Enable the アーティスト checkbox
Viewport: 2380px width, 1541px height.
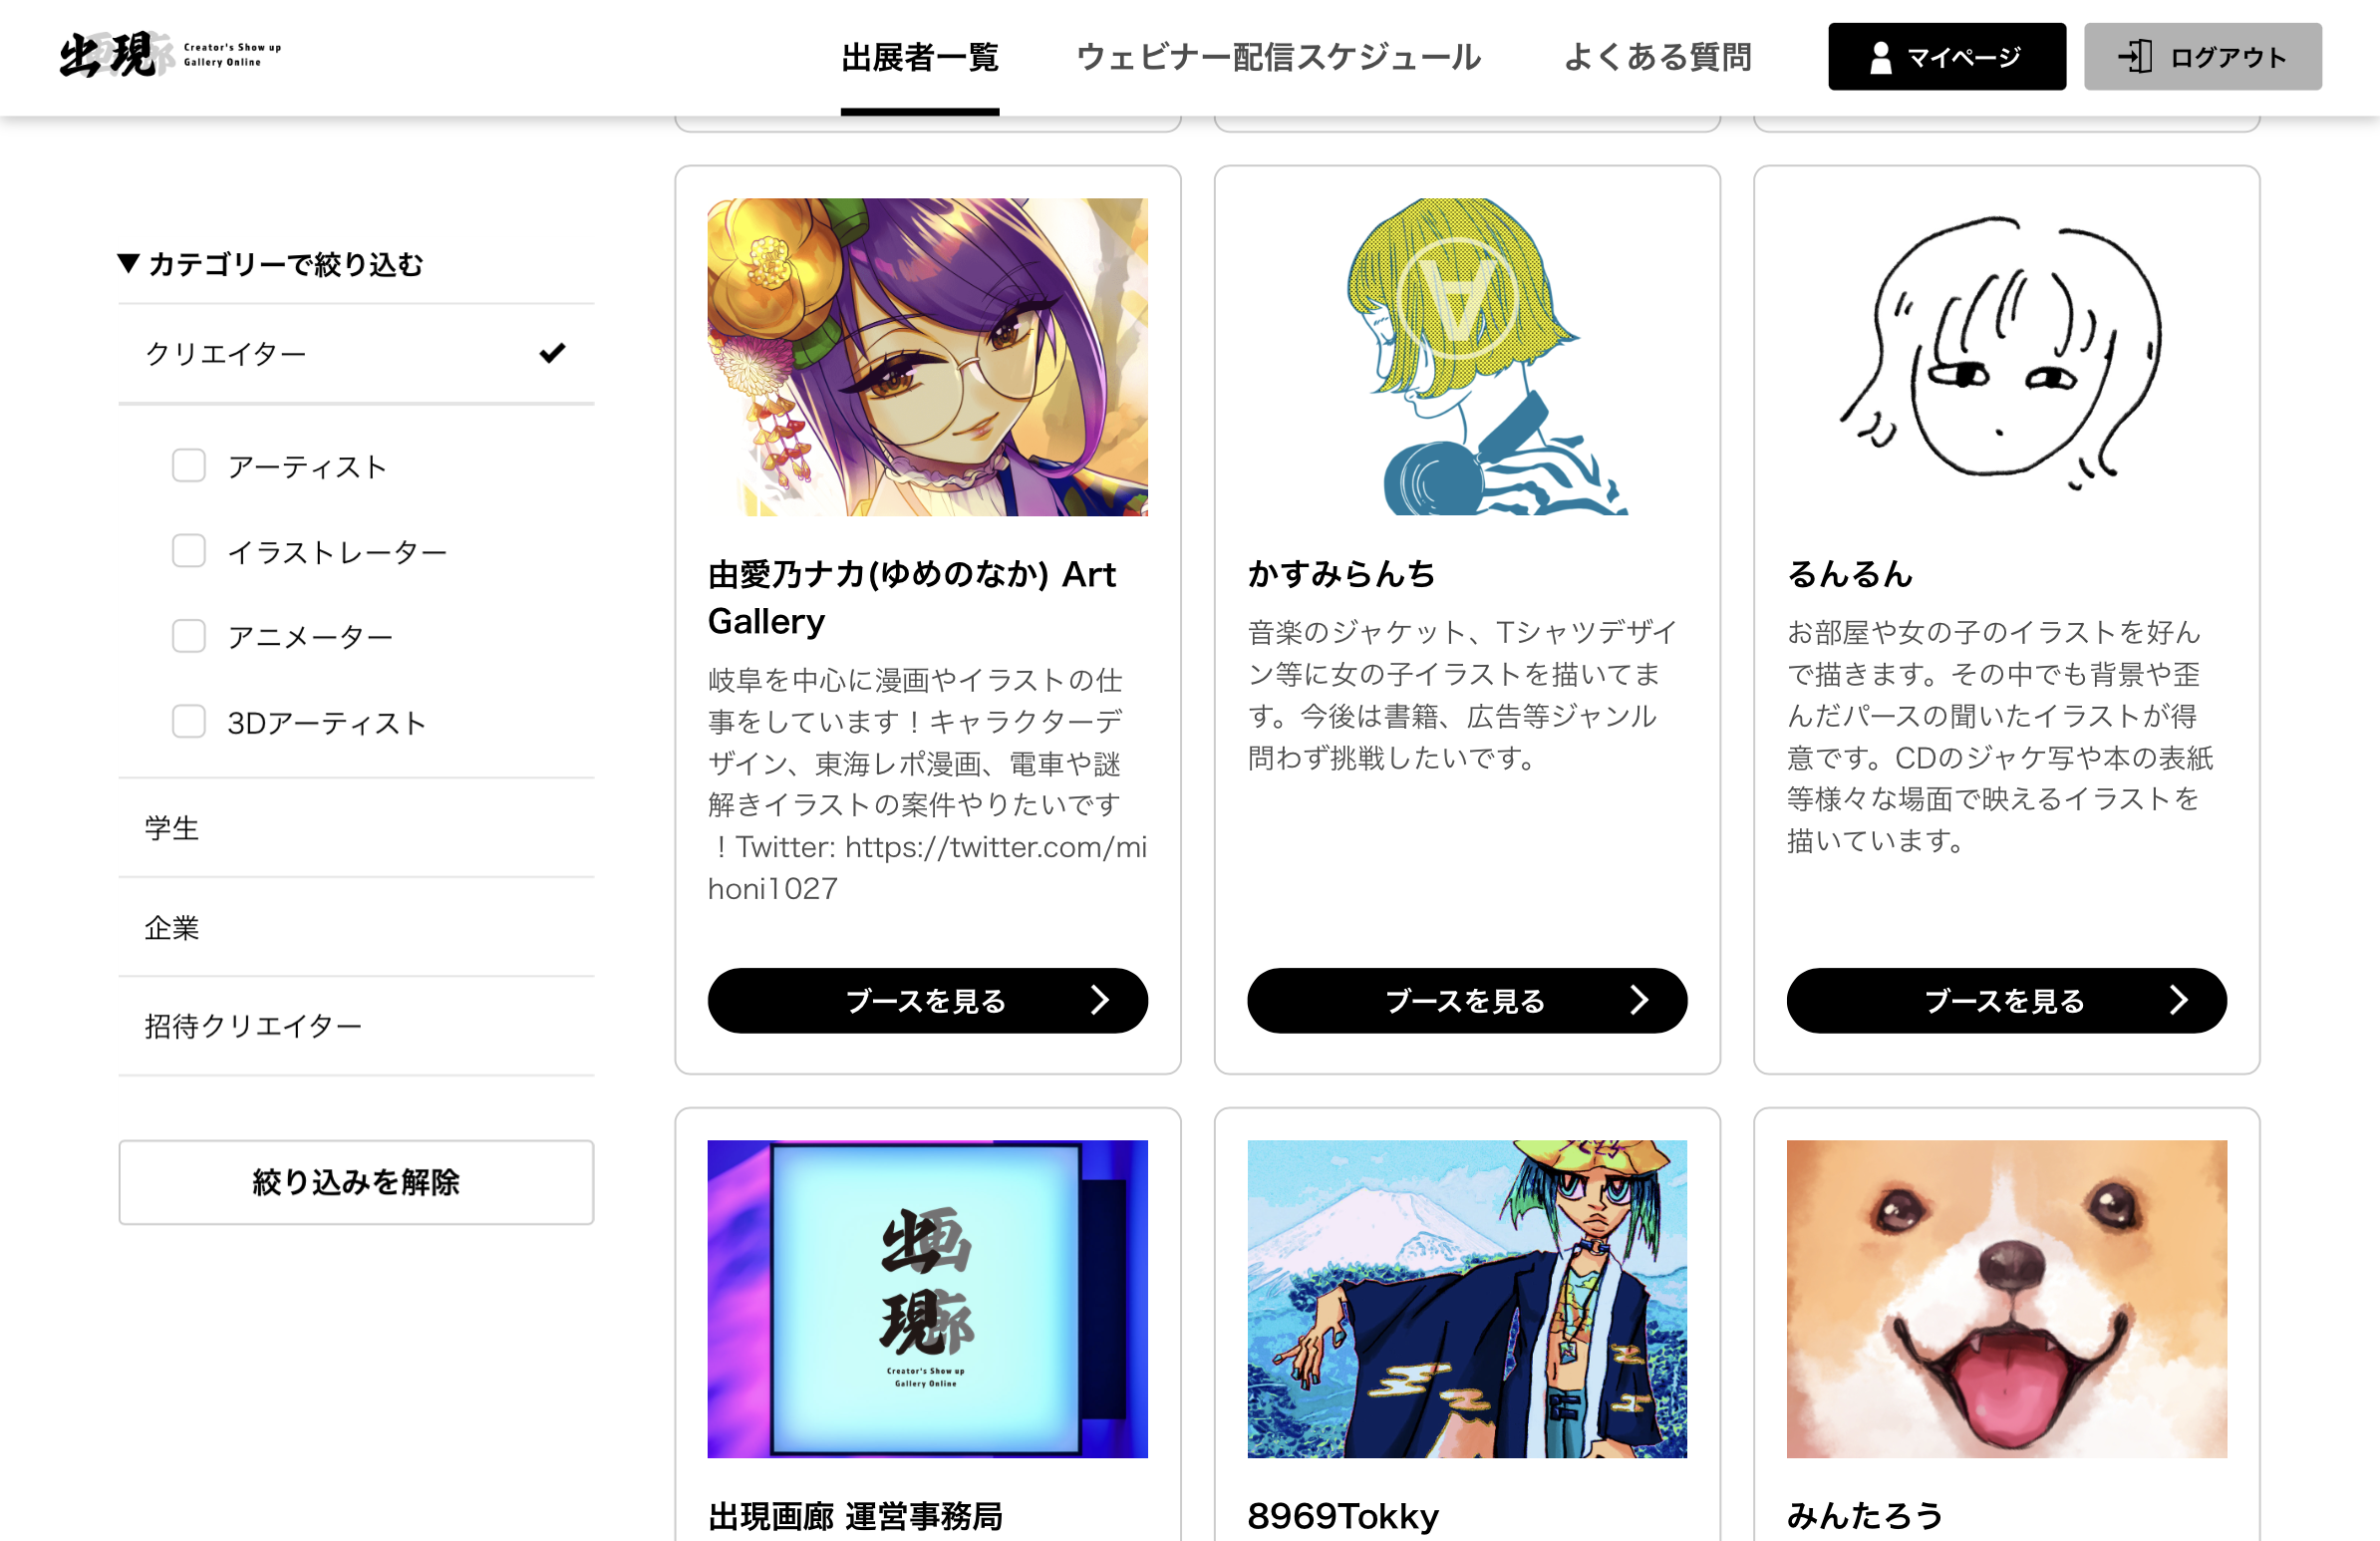(x=189, y=466)
